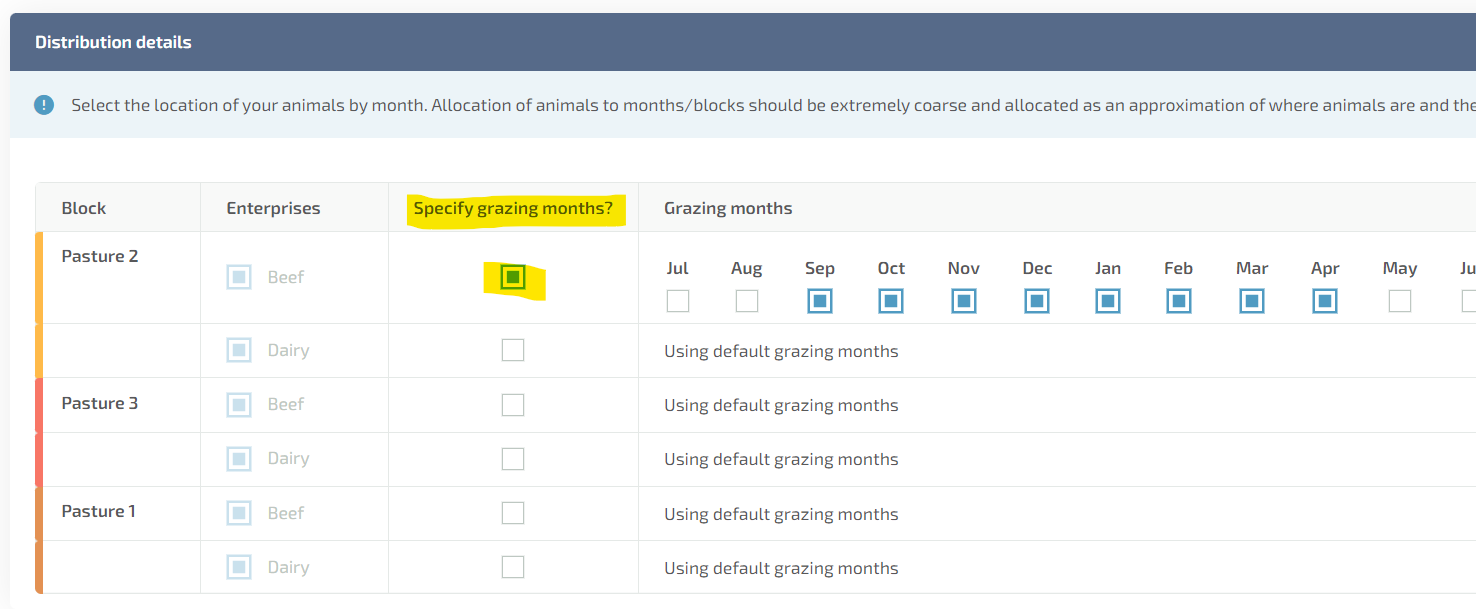Uncheck Specify grazing months for Pasture 2 Beef
Image resolution: width=1476 pixels, height=609 pixels.
(513, 277)
